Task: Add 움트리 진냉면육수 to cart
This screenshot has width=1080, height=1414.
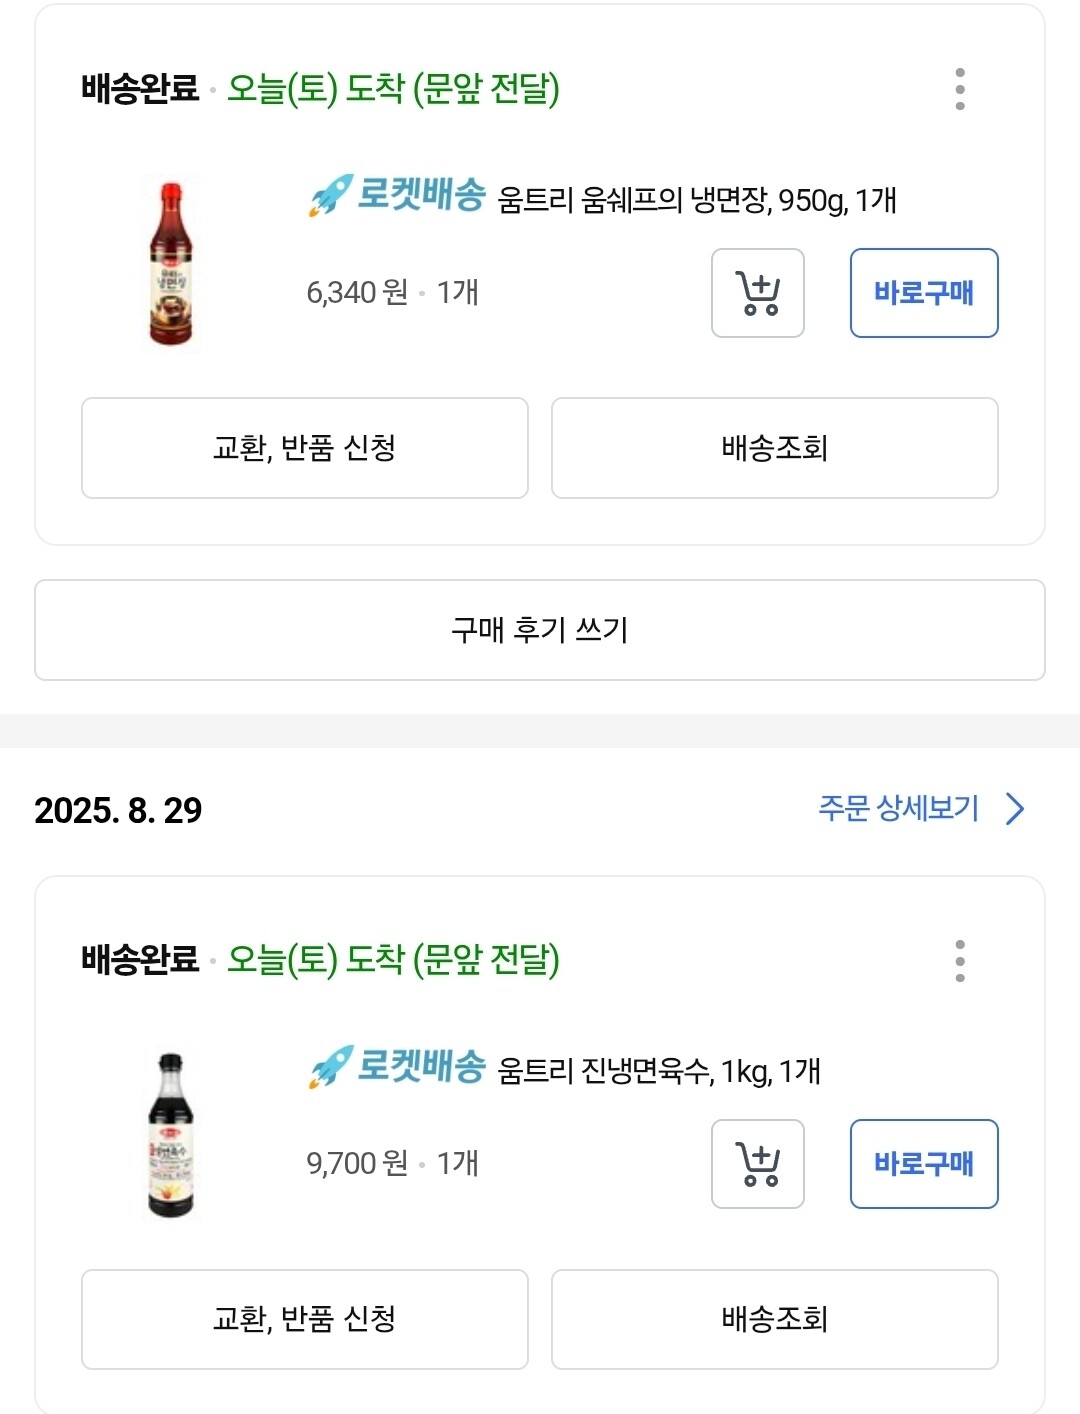Action: [758, 1164]
